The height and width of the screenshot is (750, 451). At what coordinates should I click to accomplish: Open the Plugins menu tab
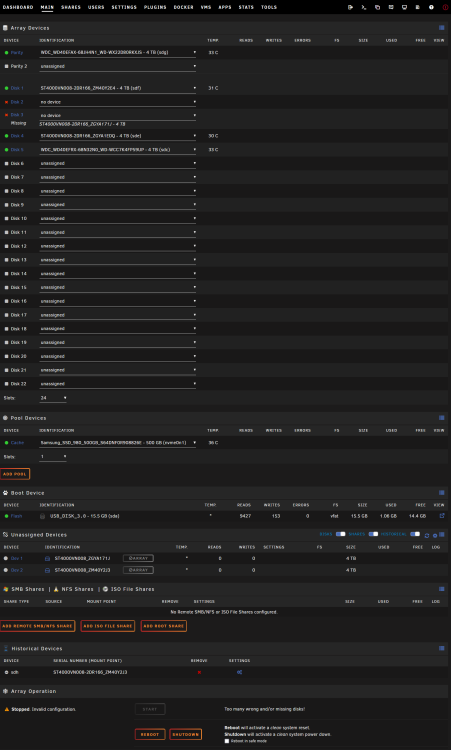[x=155, y=7]
